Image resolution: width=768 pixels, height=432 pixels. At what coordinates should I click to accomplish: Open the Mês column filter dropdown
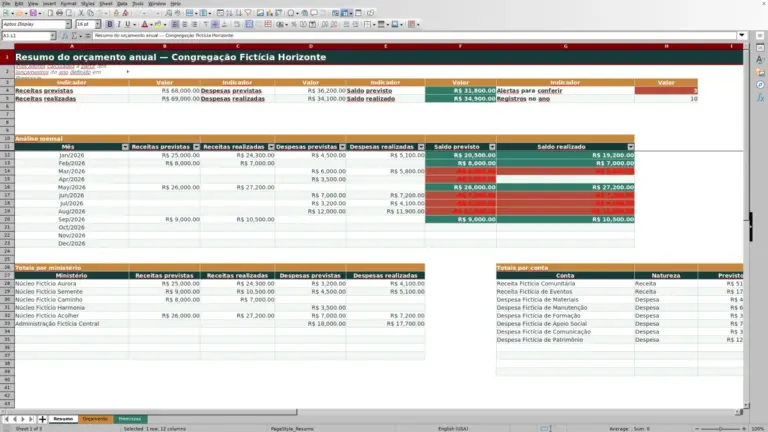point(125,147)
